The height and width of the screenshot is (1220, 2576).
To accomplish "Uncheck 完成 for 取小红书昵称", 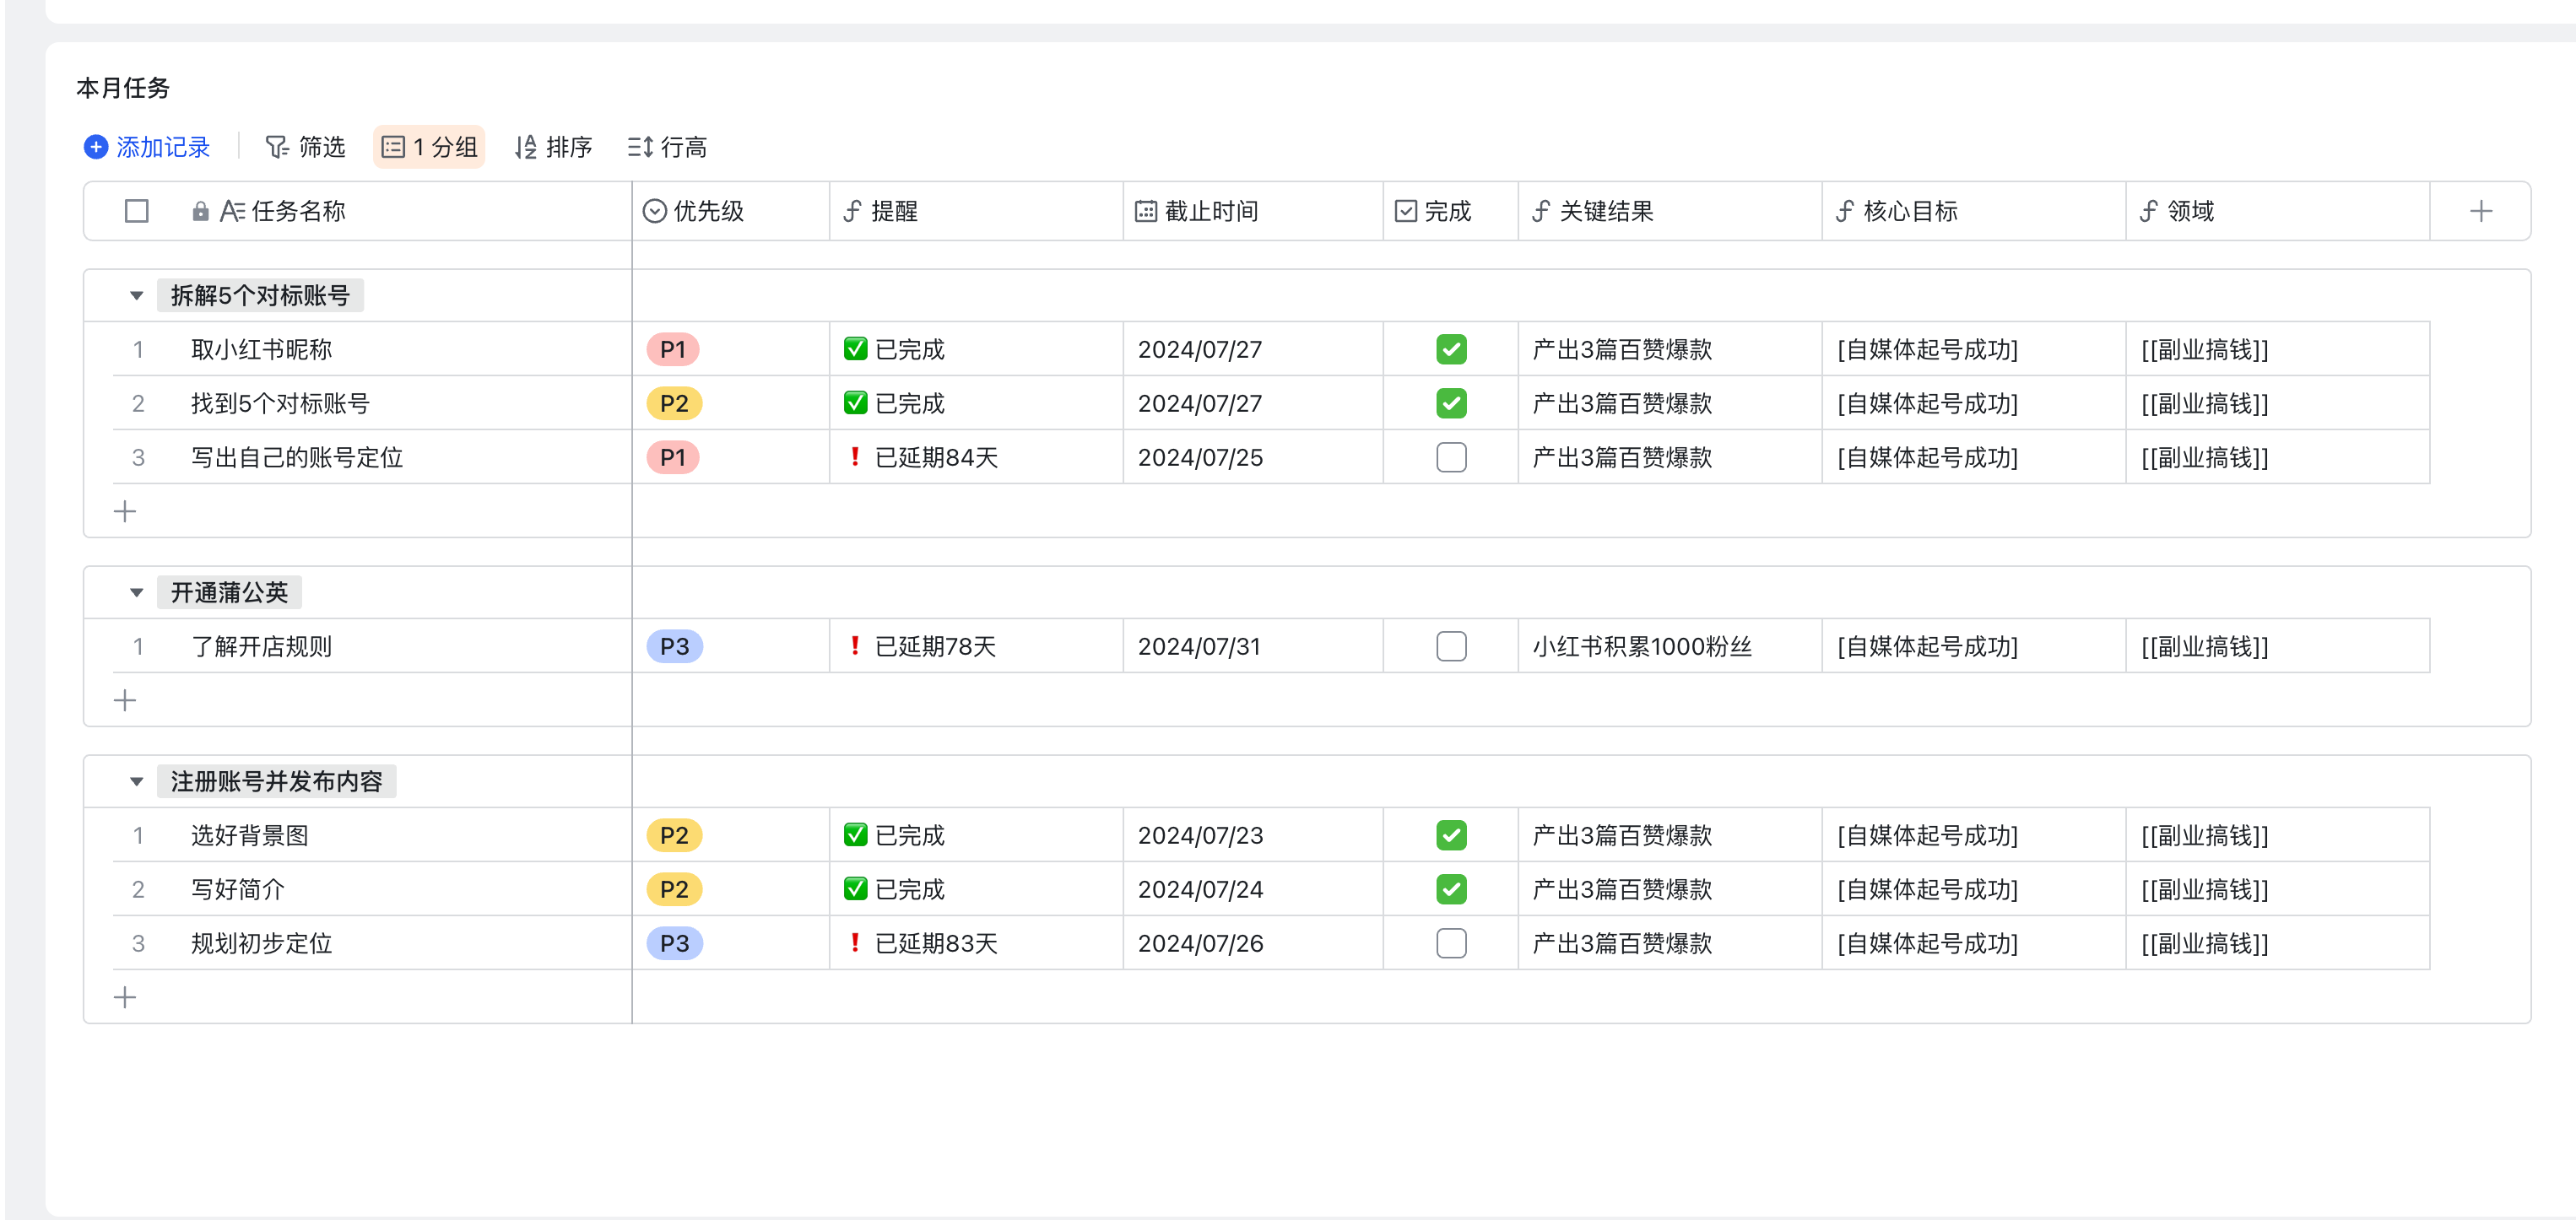I will [1451, 349].
